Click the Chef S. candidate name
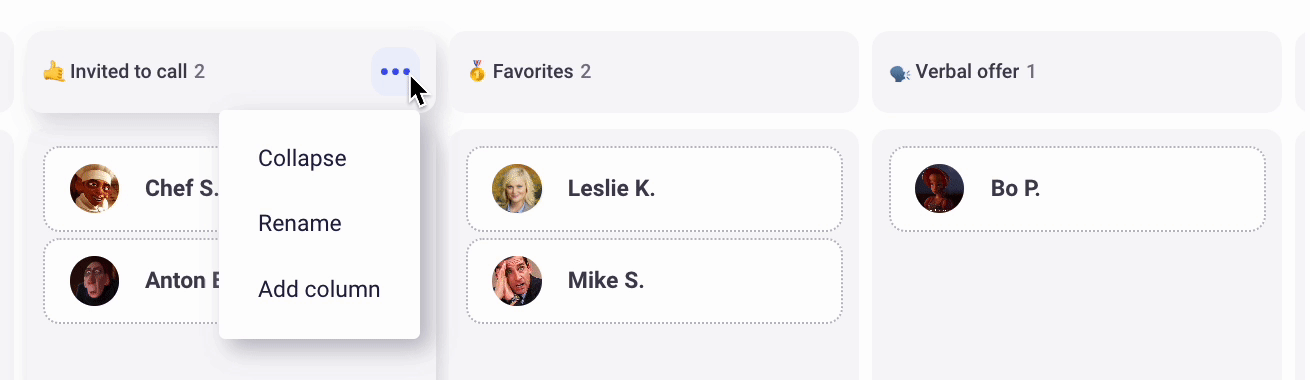This screenshot has height=380, width=1310. pos(181,188)
